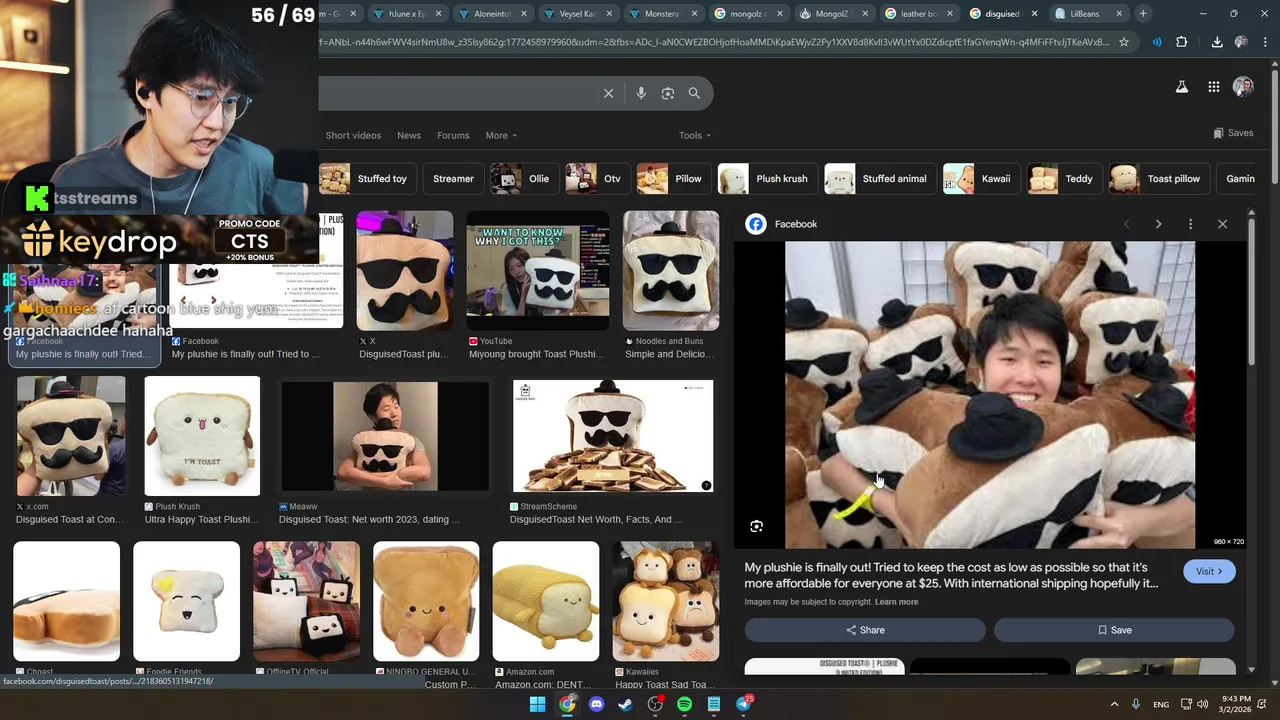Open more options in image preview panel
The image size is (1280, 720).
pyautogui.click(x=1190, y=224)
